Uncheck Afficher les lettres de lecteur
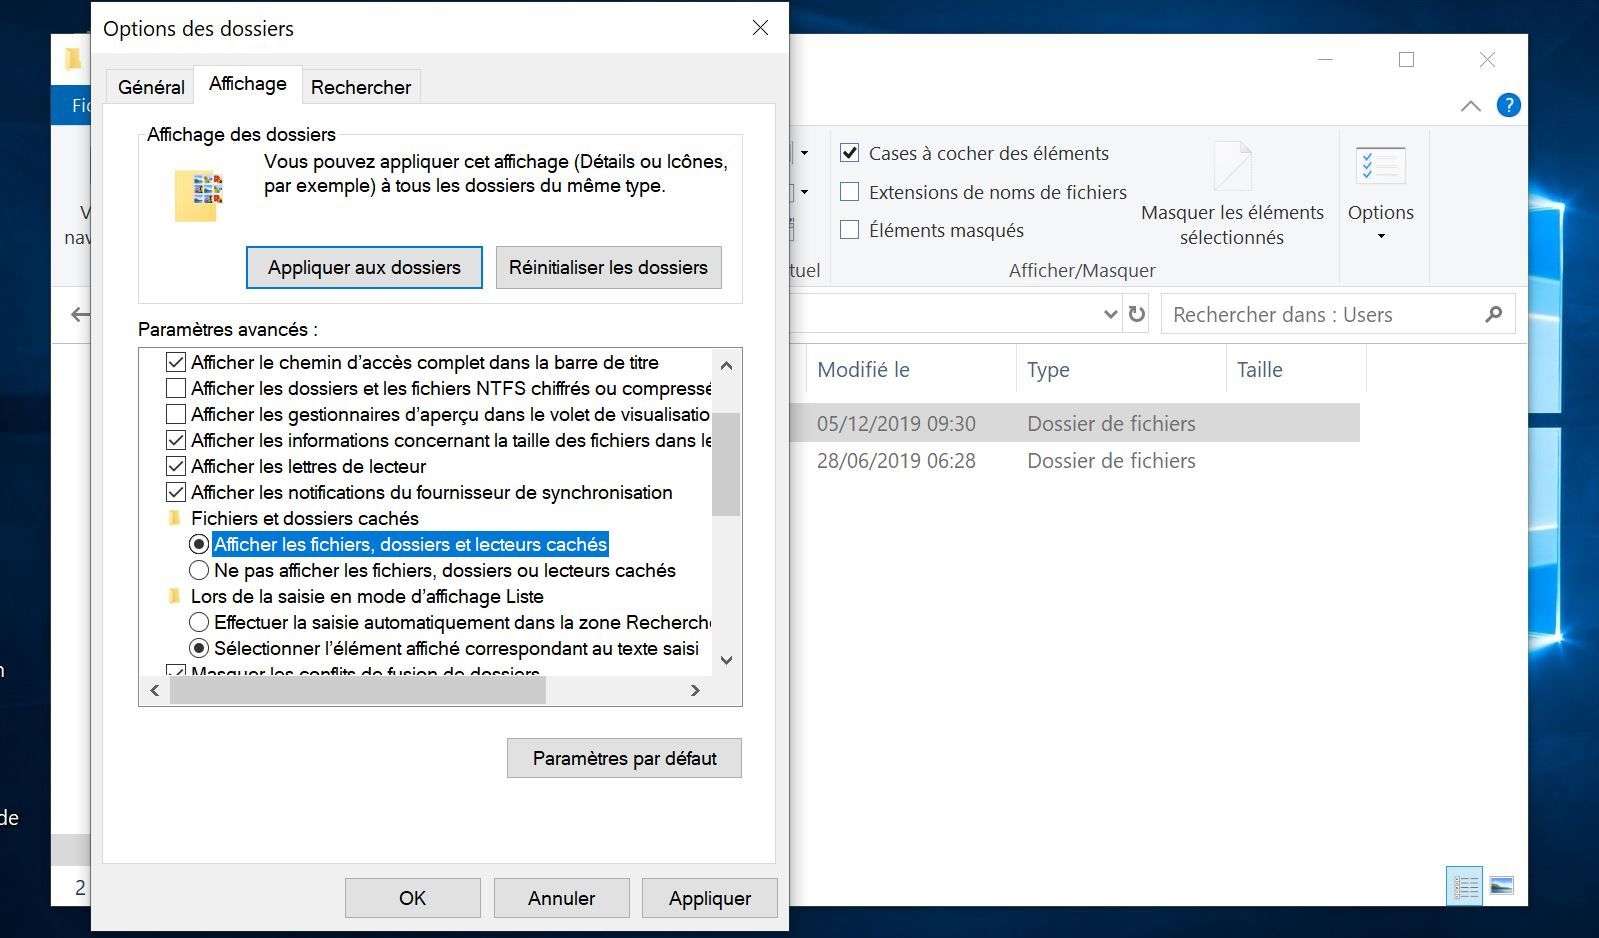The height and width of the screenshot is (938, 1599). (176, 466)
